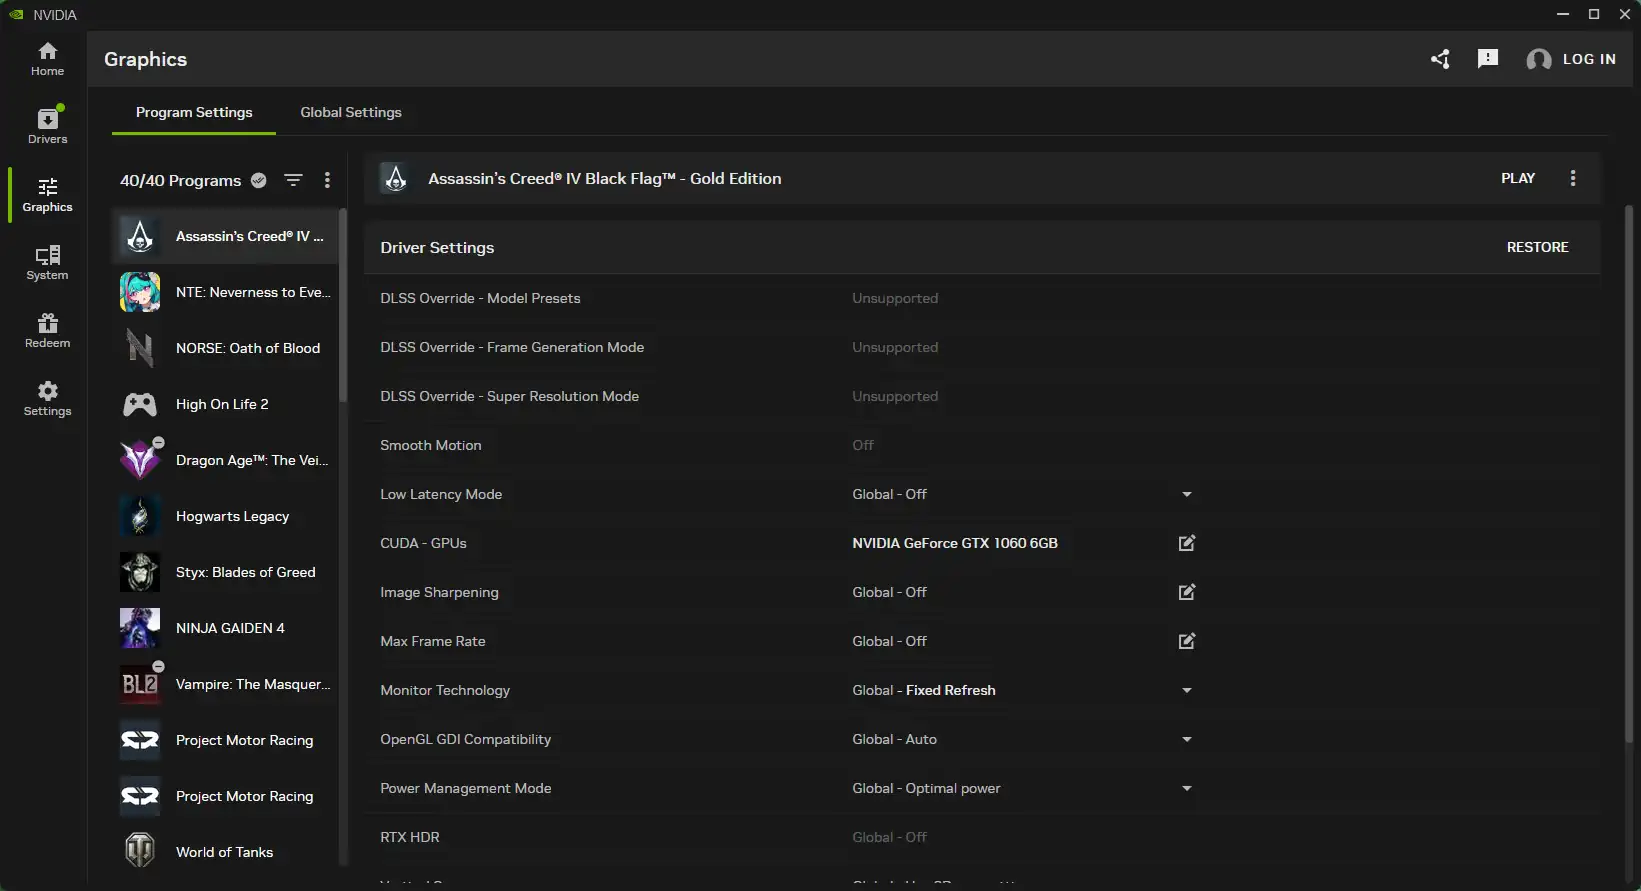Edit the Image Sharpening setting
This screenshot has height=891, width=1641.
coord(1187,592)
